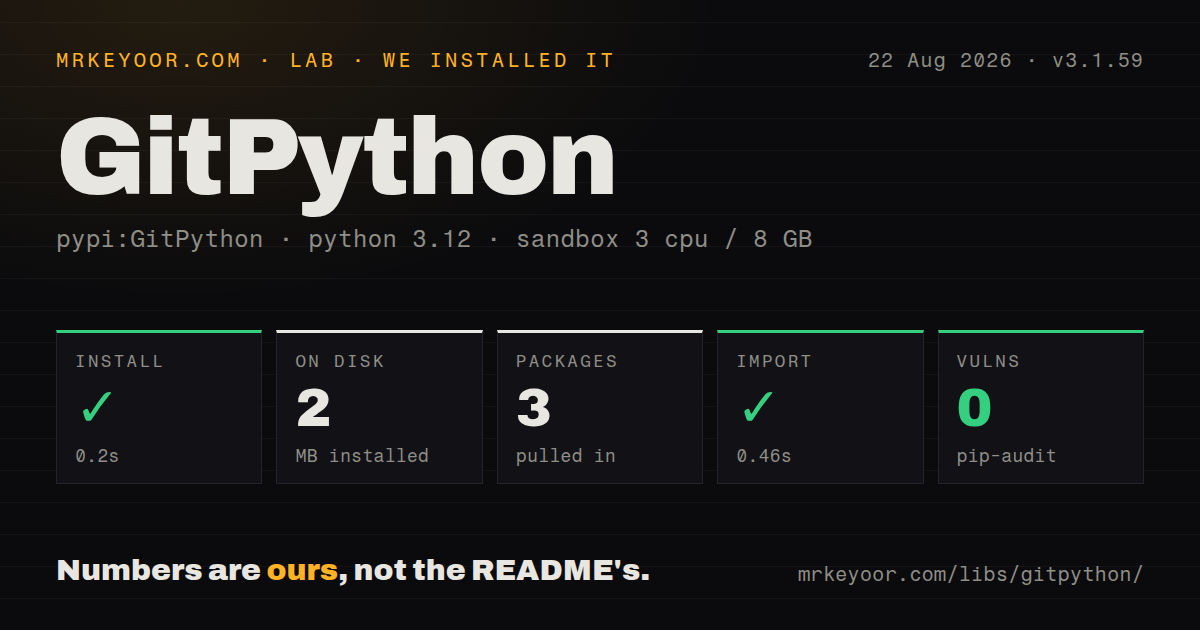This screenshot has height=630, width=1200.
Task: Click the '0.2s' install time value
Action: 97,456
